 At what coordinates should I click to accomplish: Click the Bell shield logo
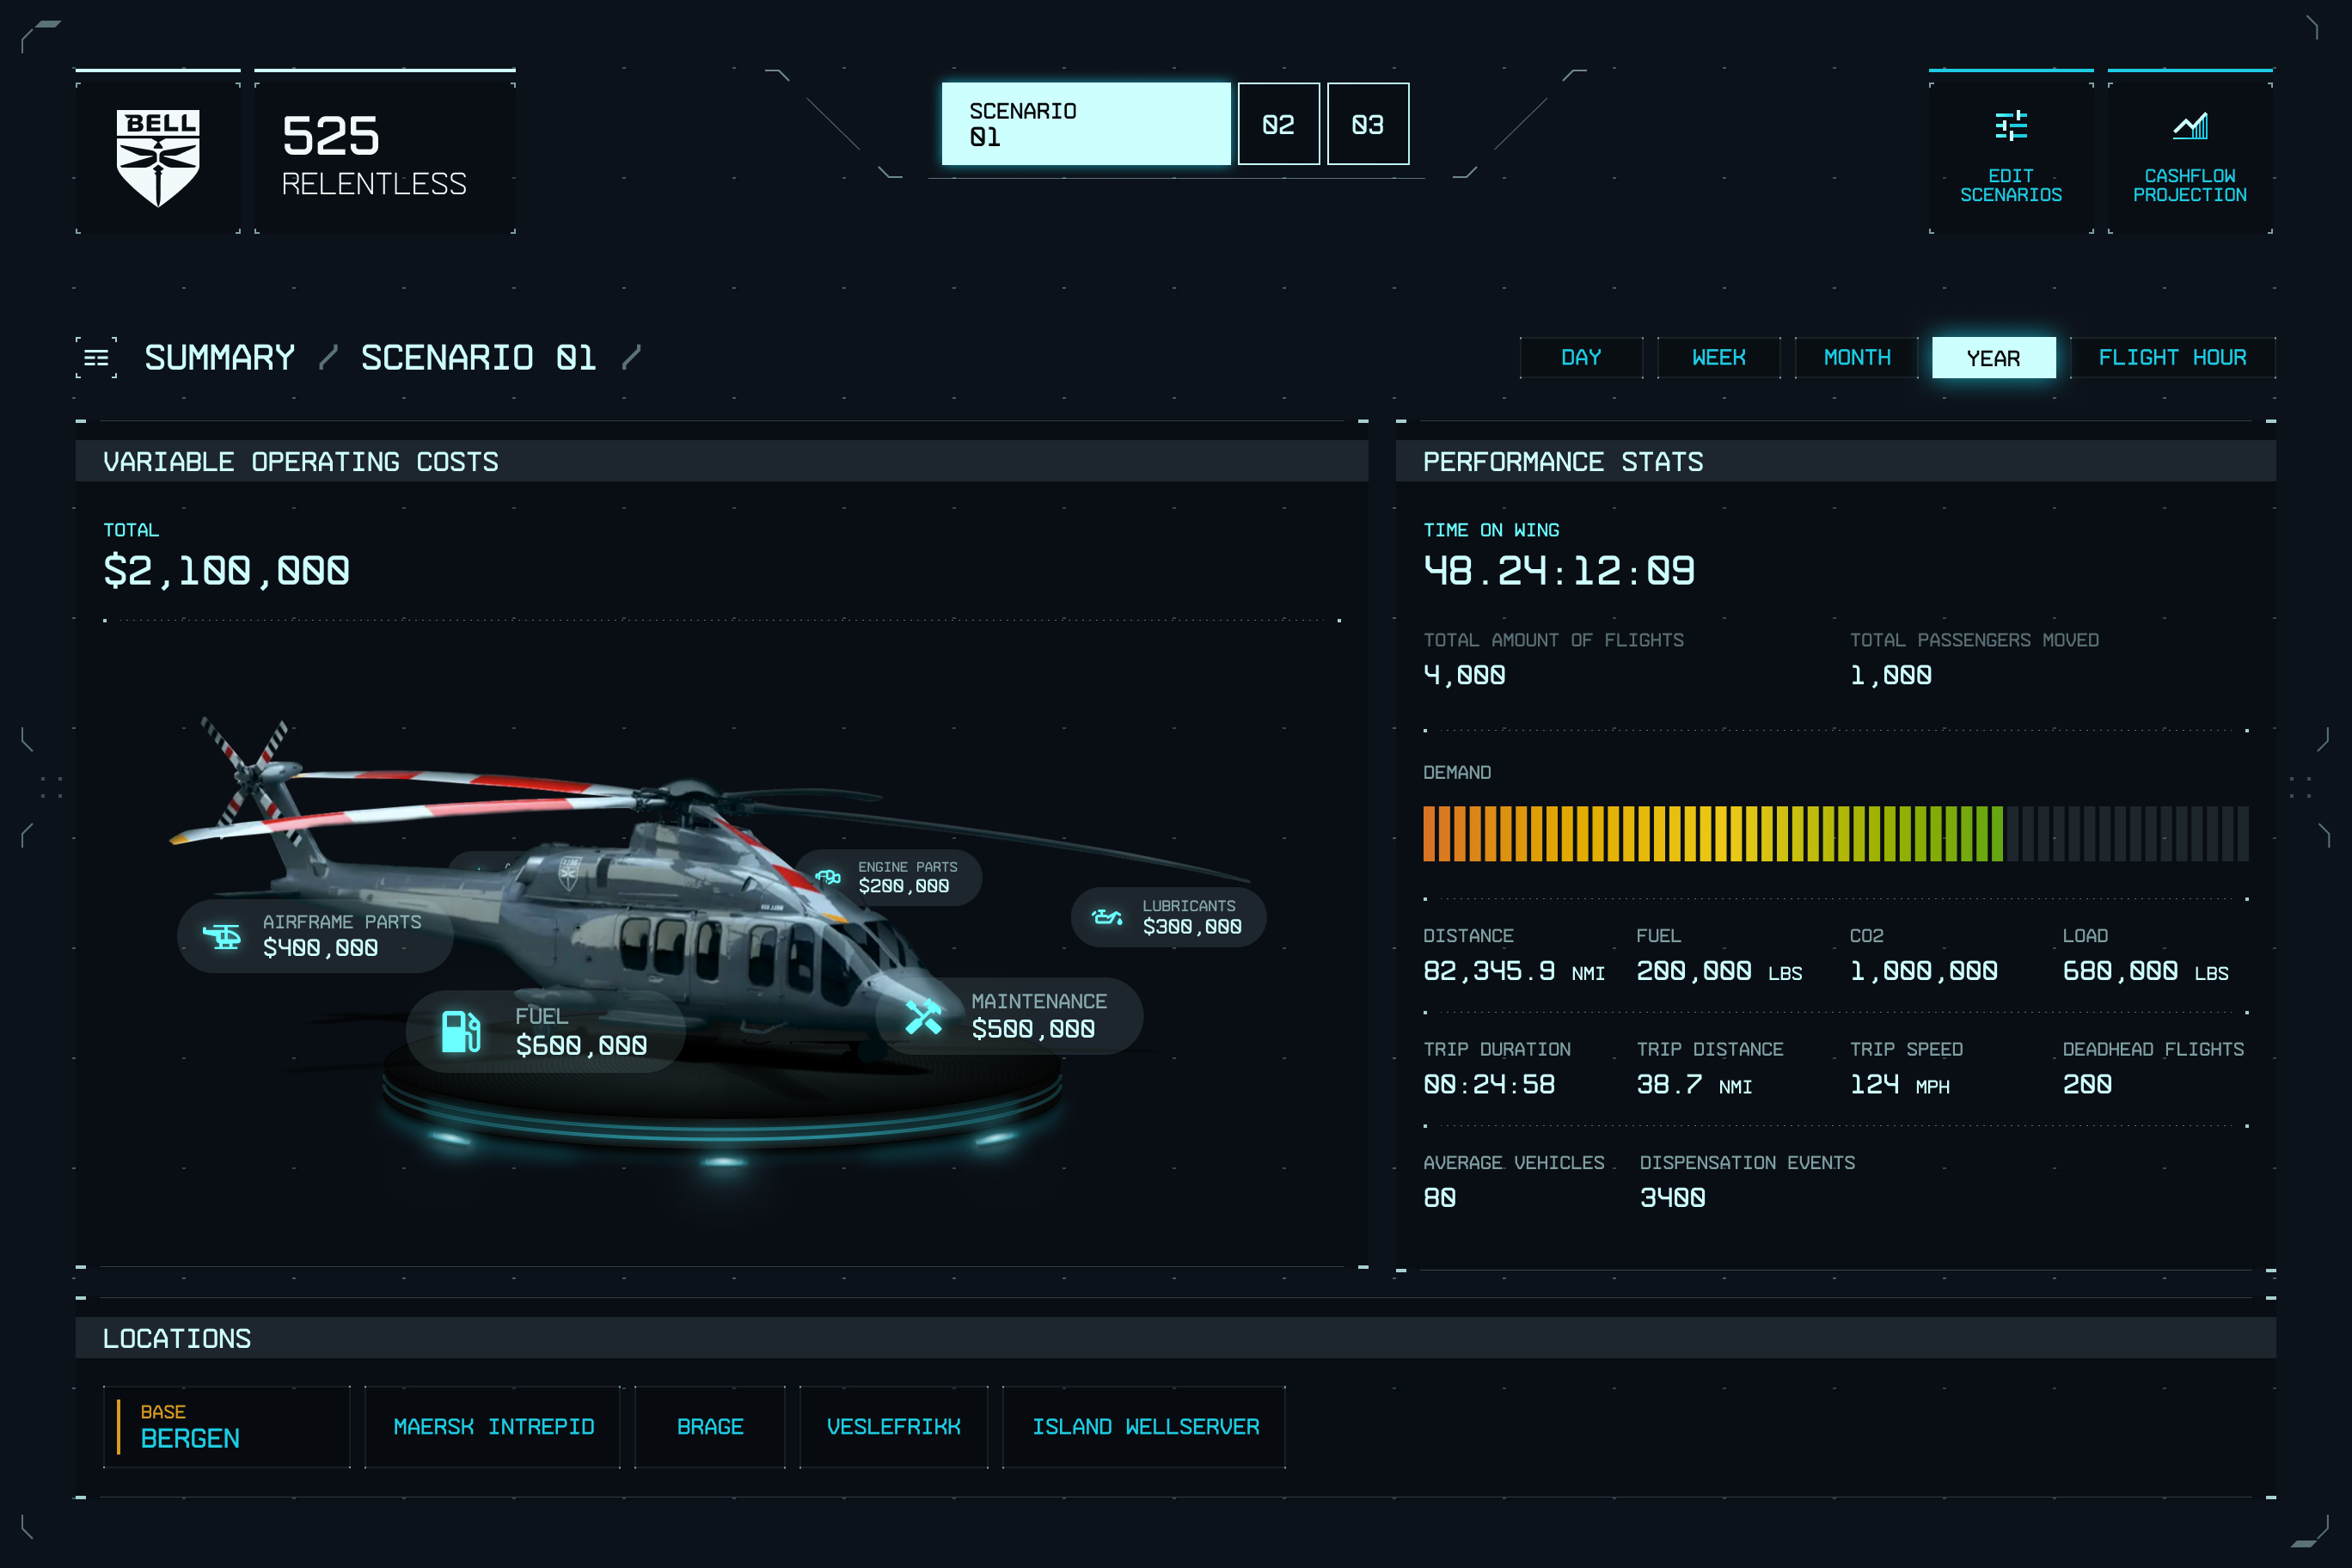point(158,157)
